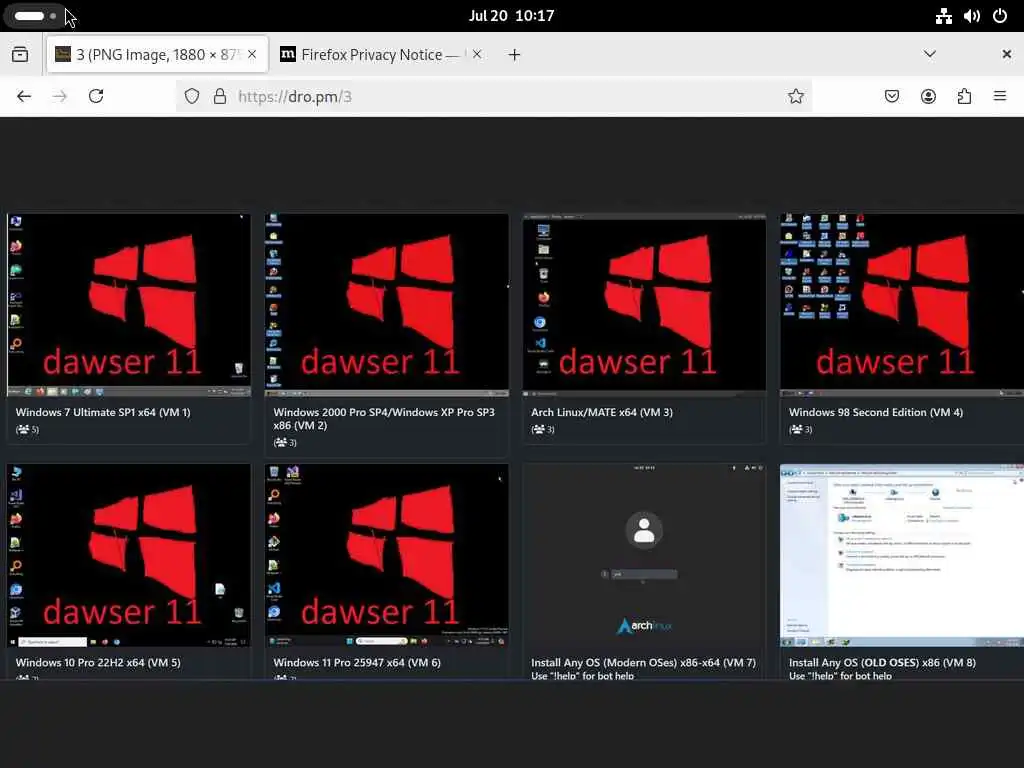The height and width of the screenshot is (768, 1024).
Task: Open the Firefox View icon
Action: (x=20, y=54)
